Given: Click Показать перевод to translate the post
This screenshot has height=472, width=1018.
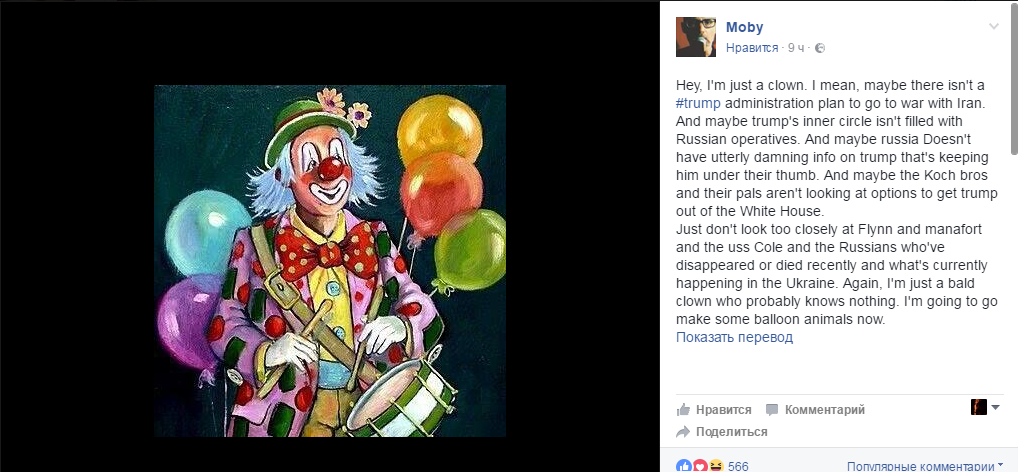Looking at the screenshot, I should click(734, 337).
